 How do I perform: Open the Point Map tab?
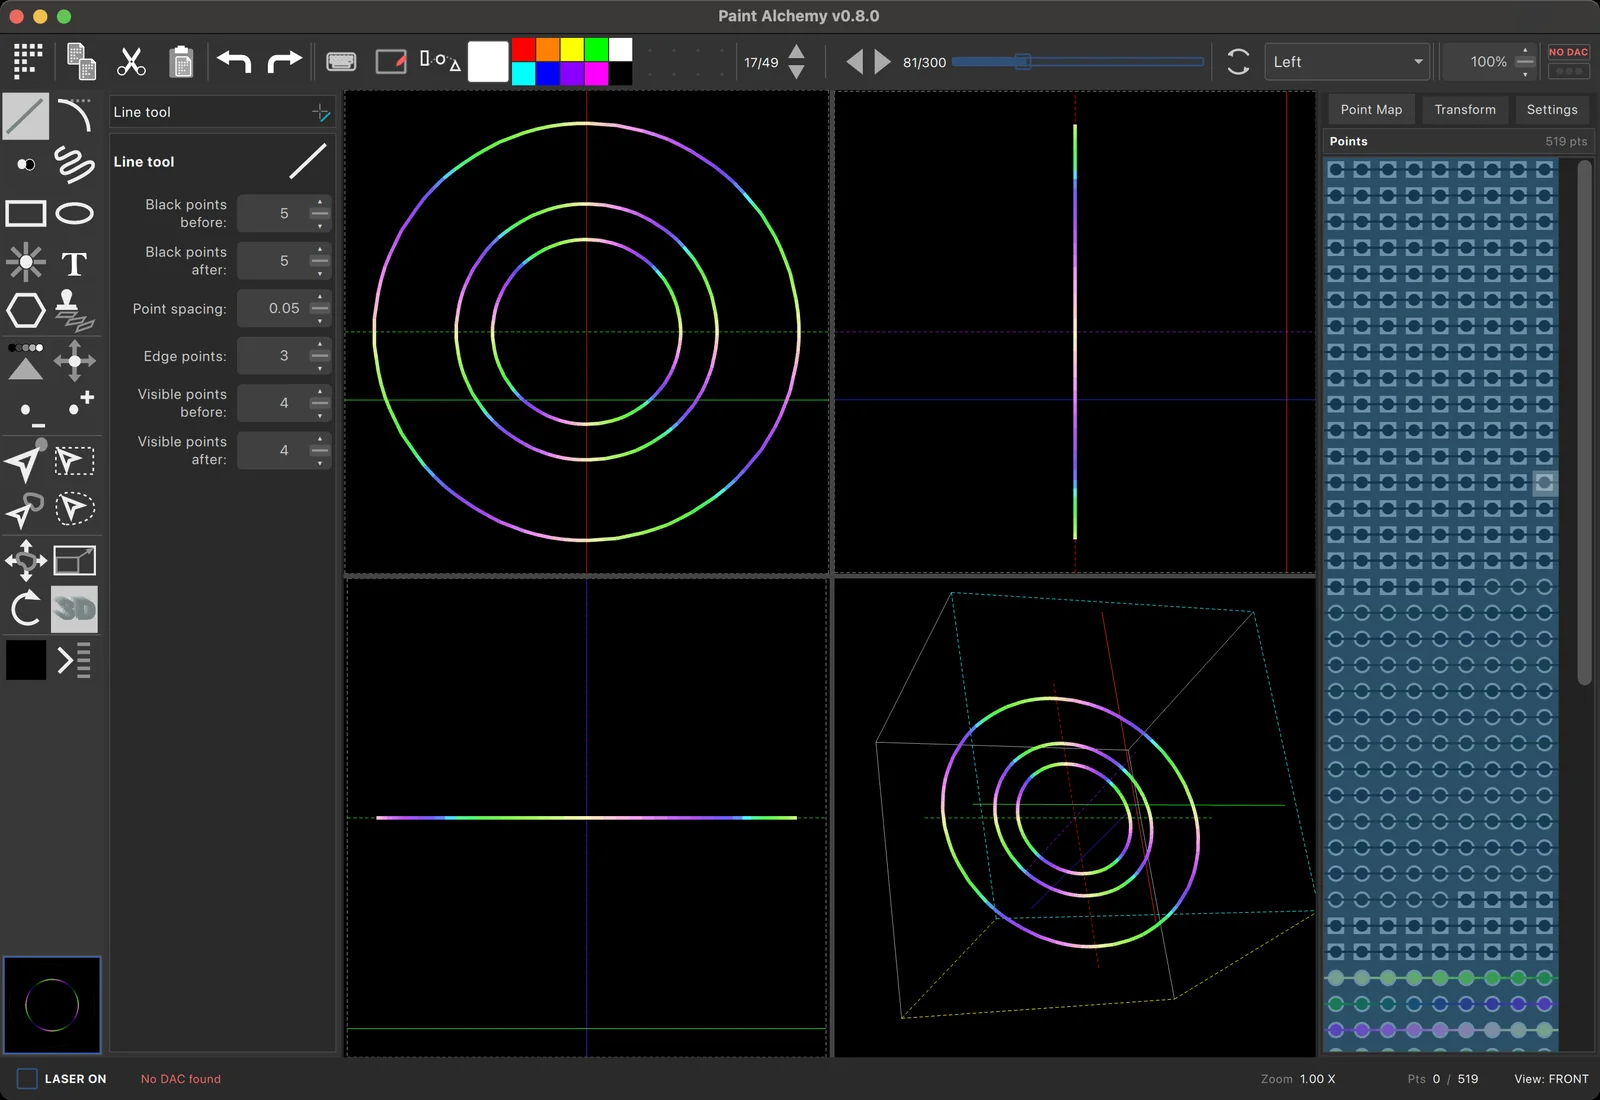pos(1371,110)
